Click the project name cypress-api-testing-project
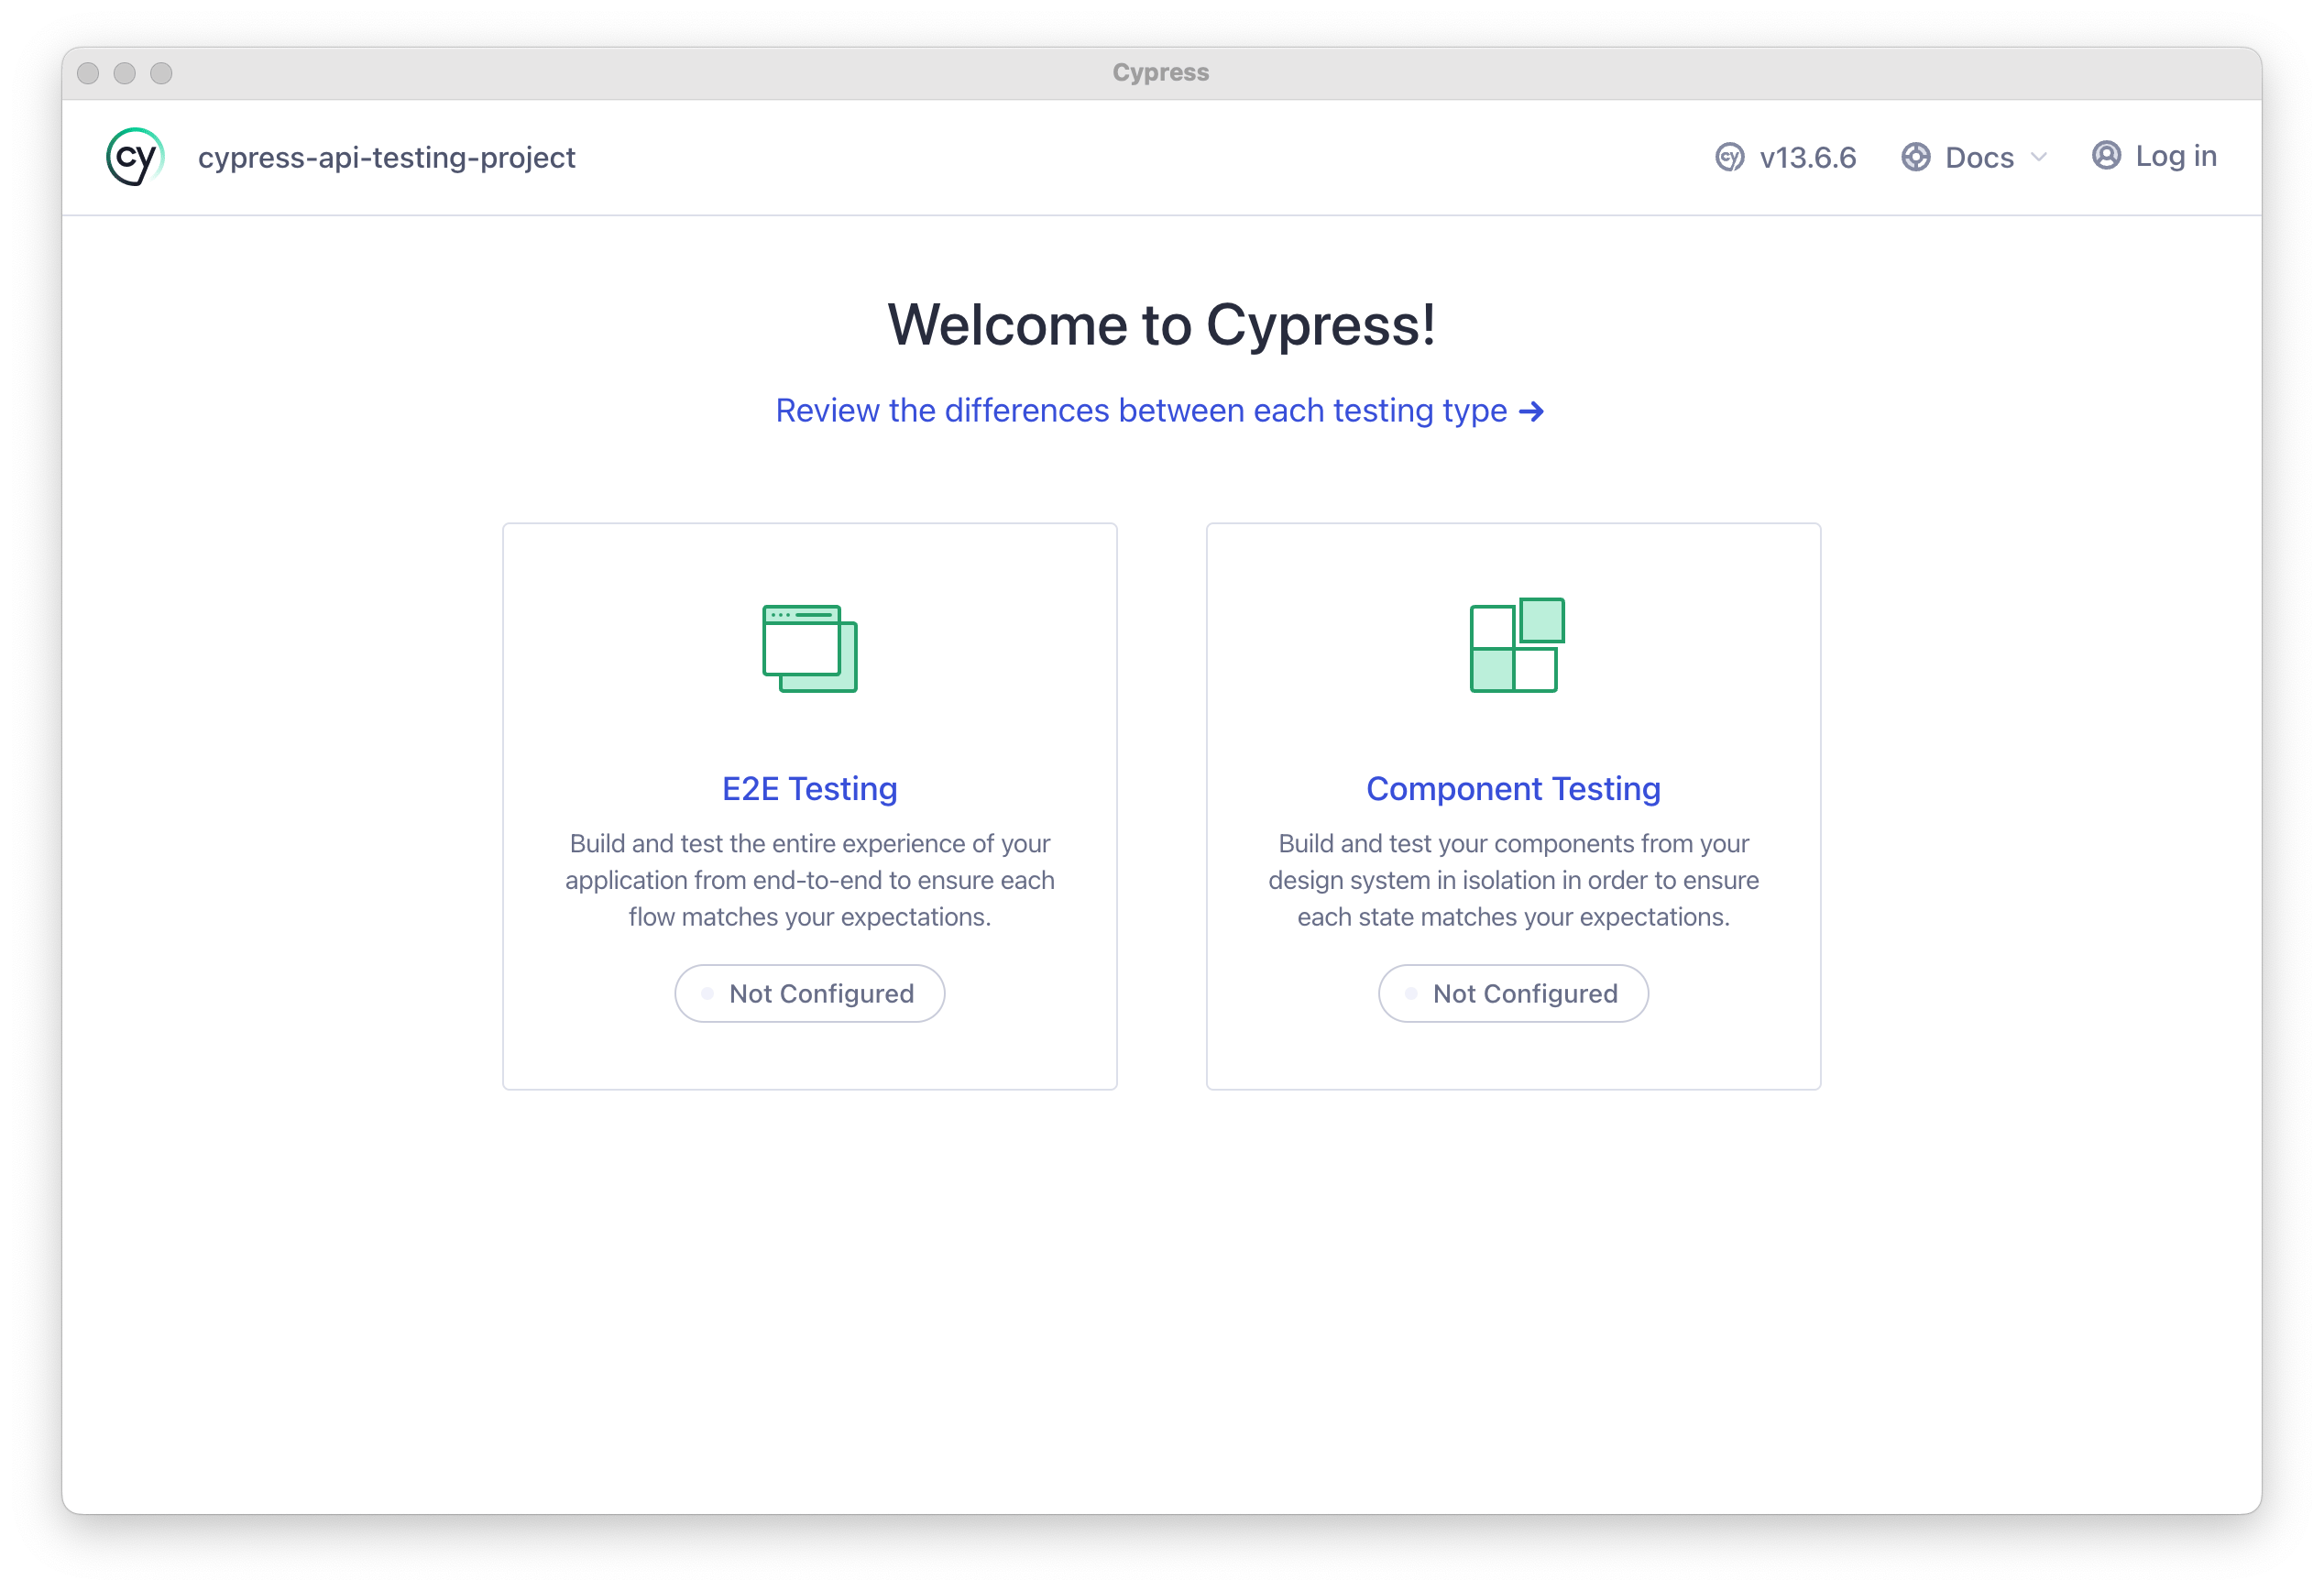 click(x=387, y=157)
